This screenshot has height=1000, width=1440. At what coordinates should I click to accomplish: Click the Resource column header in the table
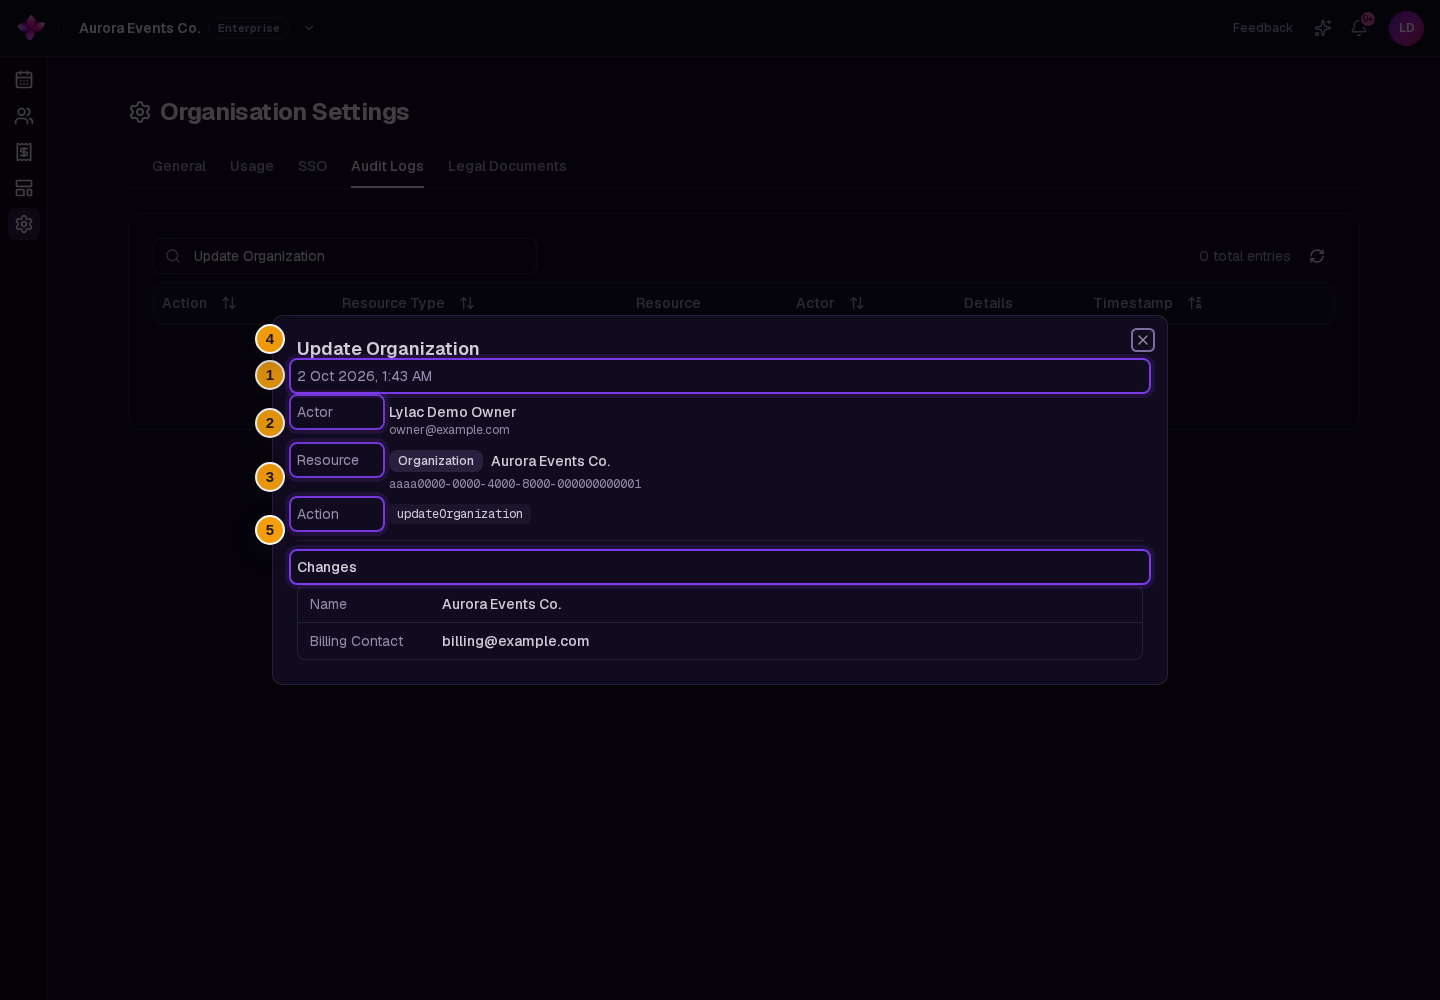point(668,303)
